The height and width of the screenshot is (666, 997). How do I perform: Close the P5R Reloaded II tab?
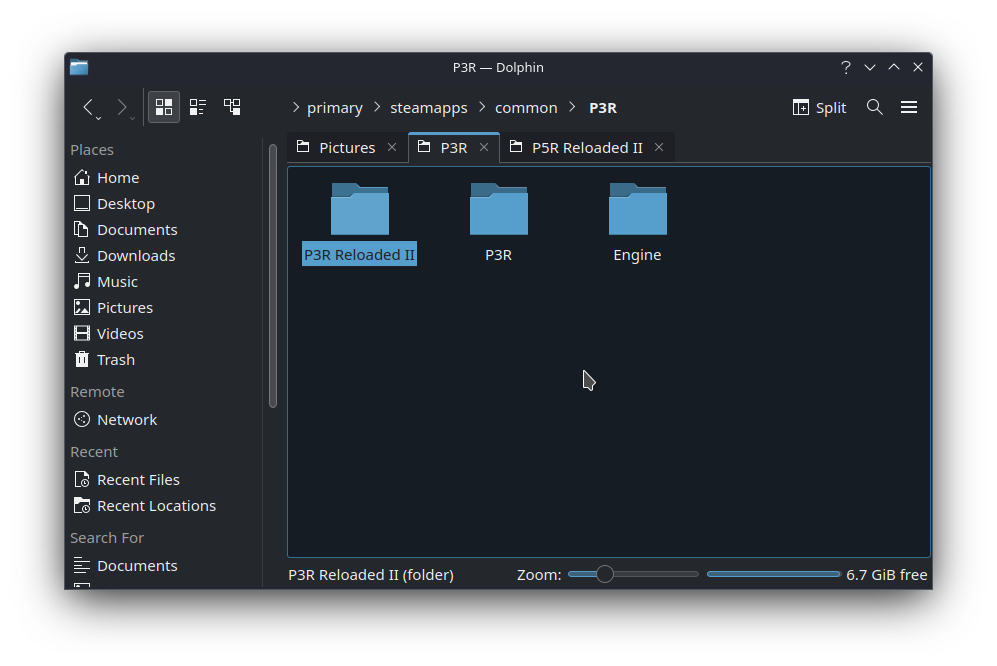click(x=659, y=148)
